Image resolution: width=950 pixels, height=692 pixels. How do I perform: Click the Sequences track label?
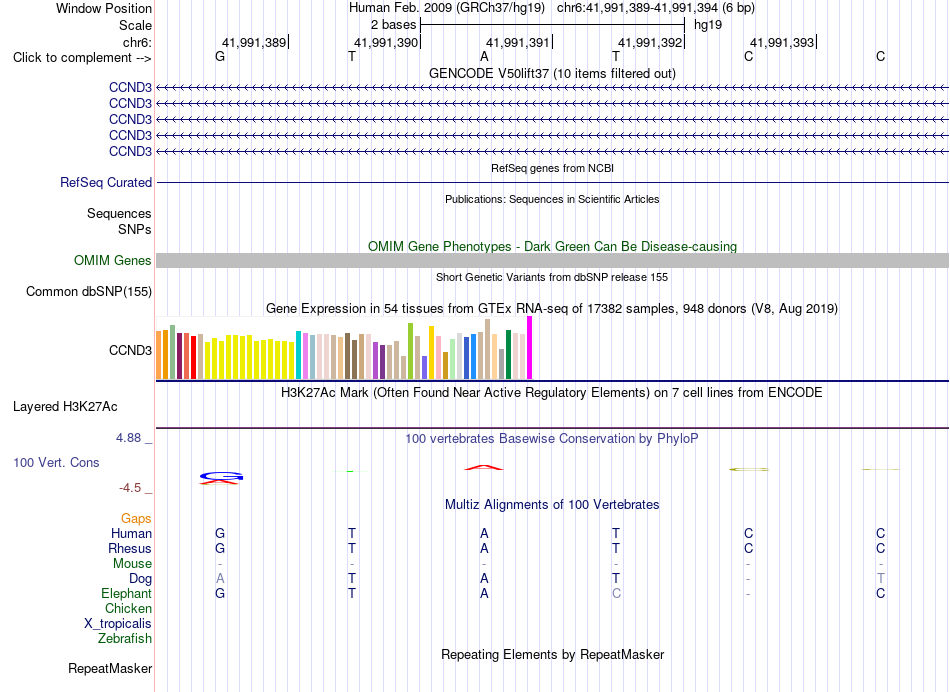click(x=119, y=213)
